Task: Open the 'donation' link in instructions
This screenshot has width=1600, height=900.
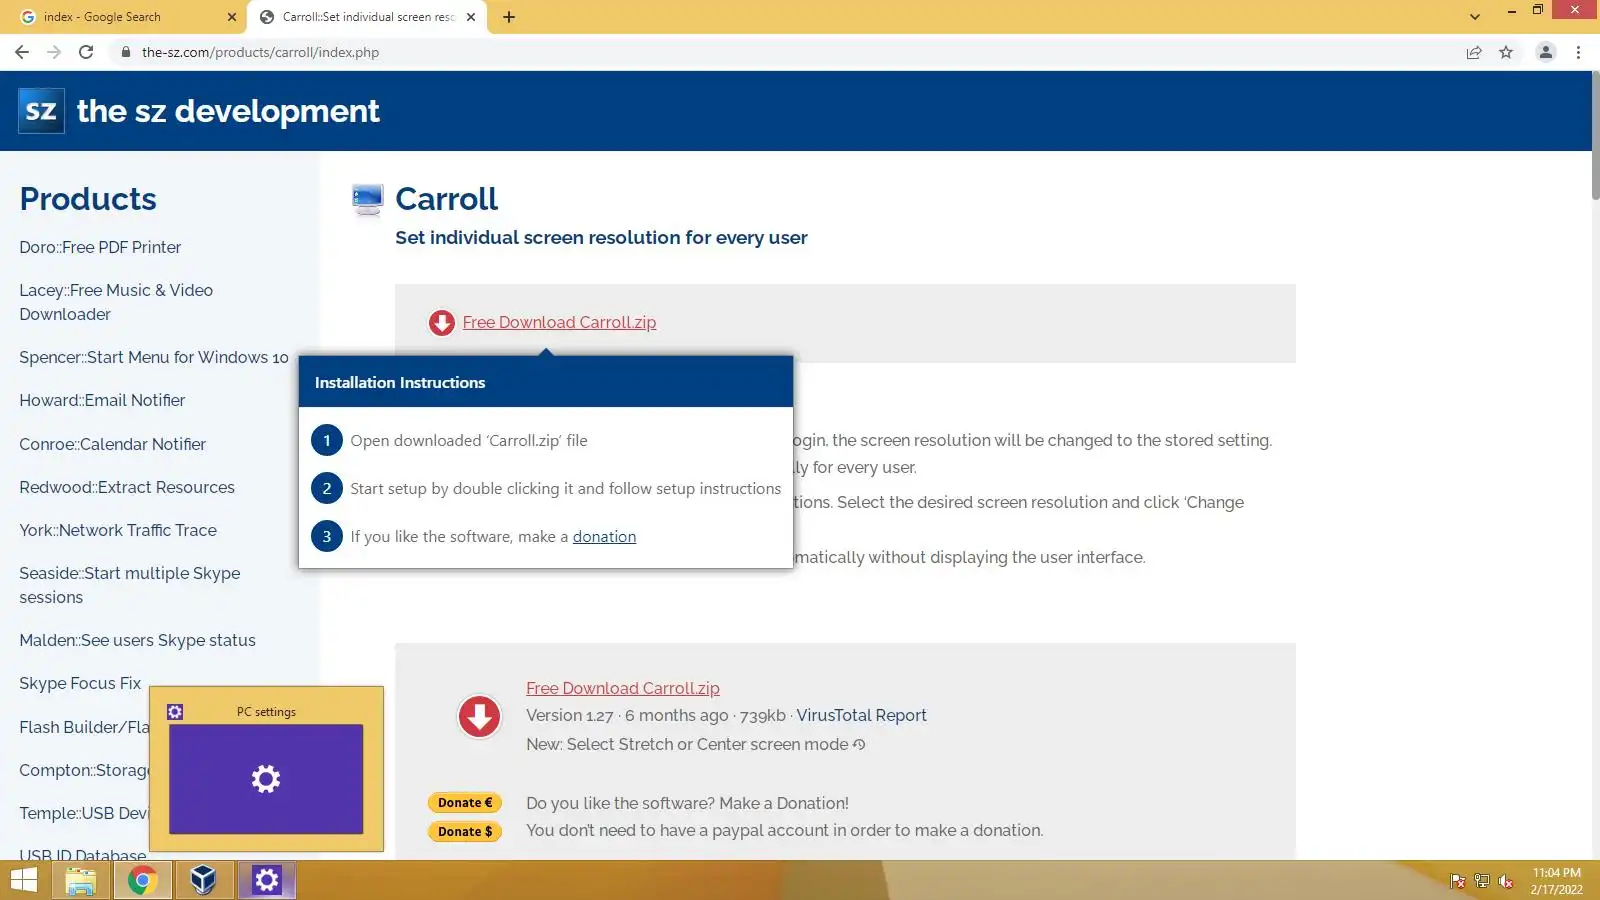Action: 604,537
